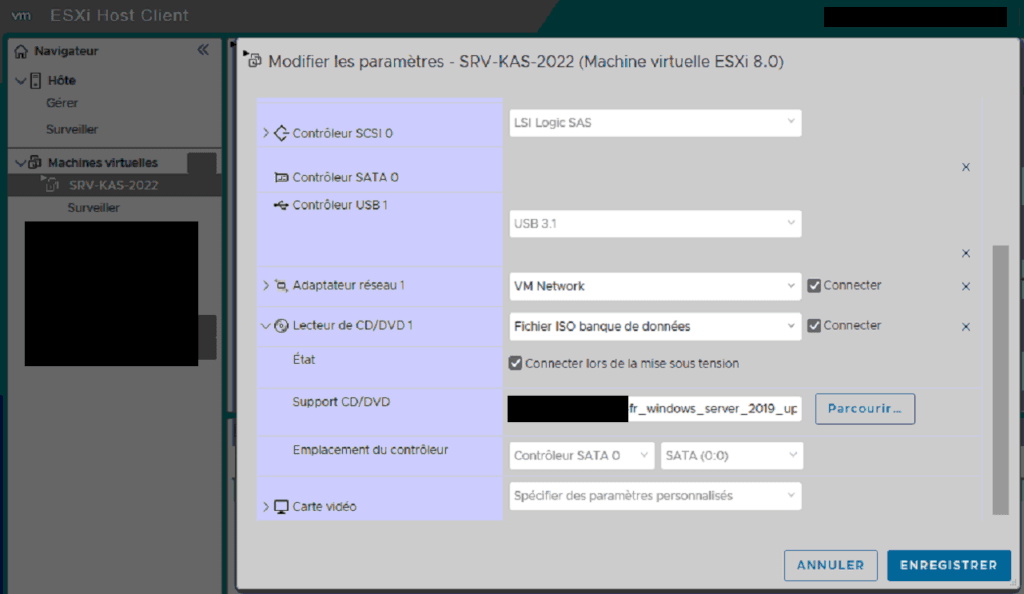Click the SATA controller 0 icon
Image resolution: width=1024 pixels, height=594 pixels.
281,177
